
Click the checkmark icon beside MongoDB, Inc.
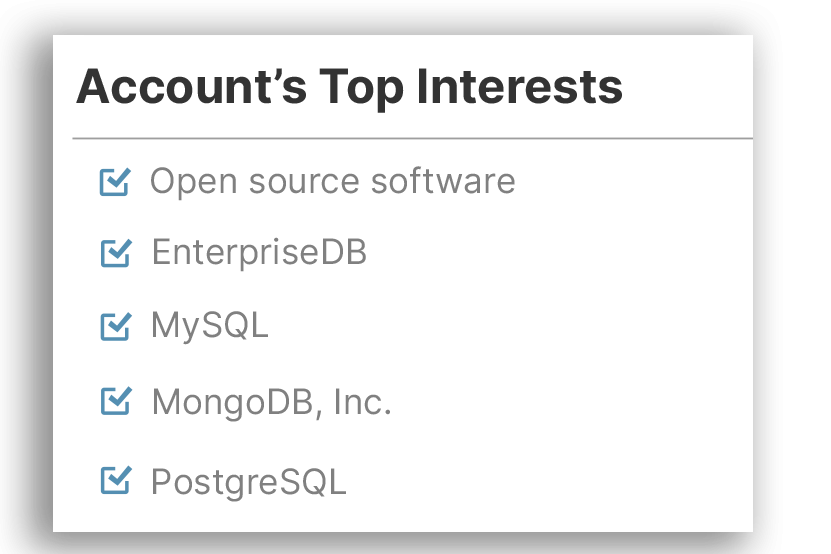116,401
